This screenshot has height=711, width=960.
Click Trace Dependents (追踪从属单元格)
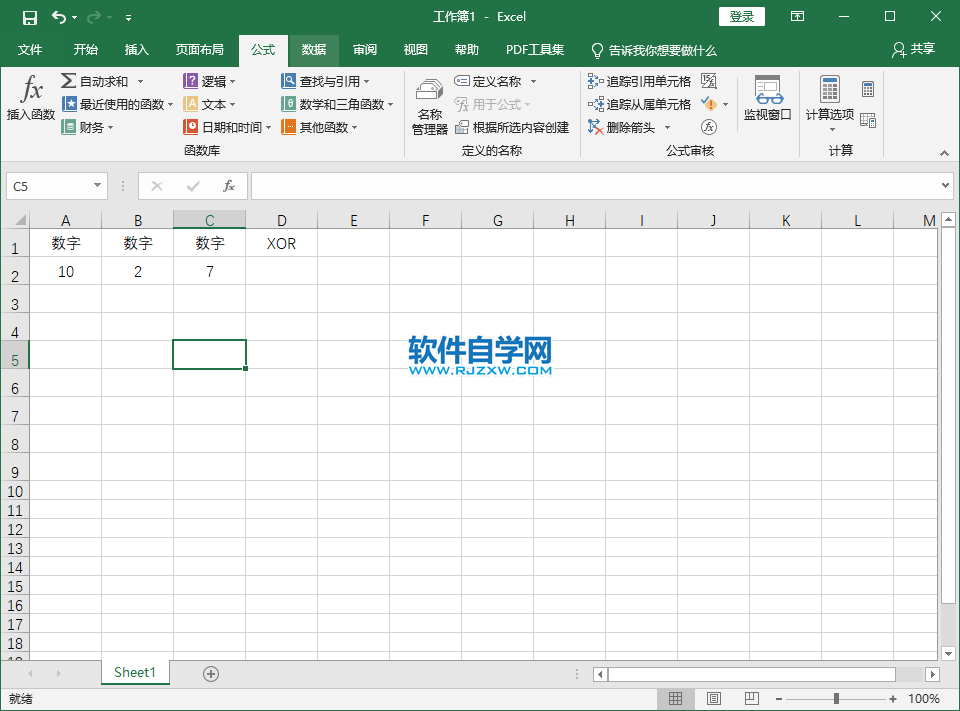(x=639, y=105)
